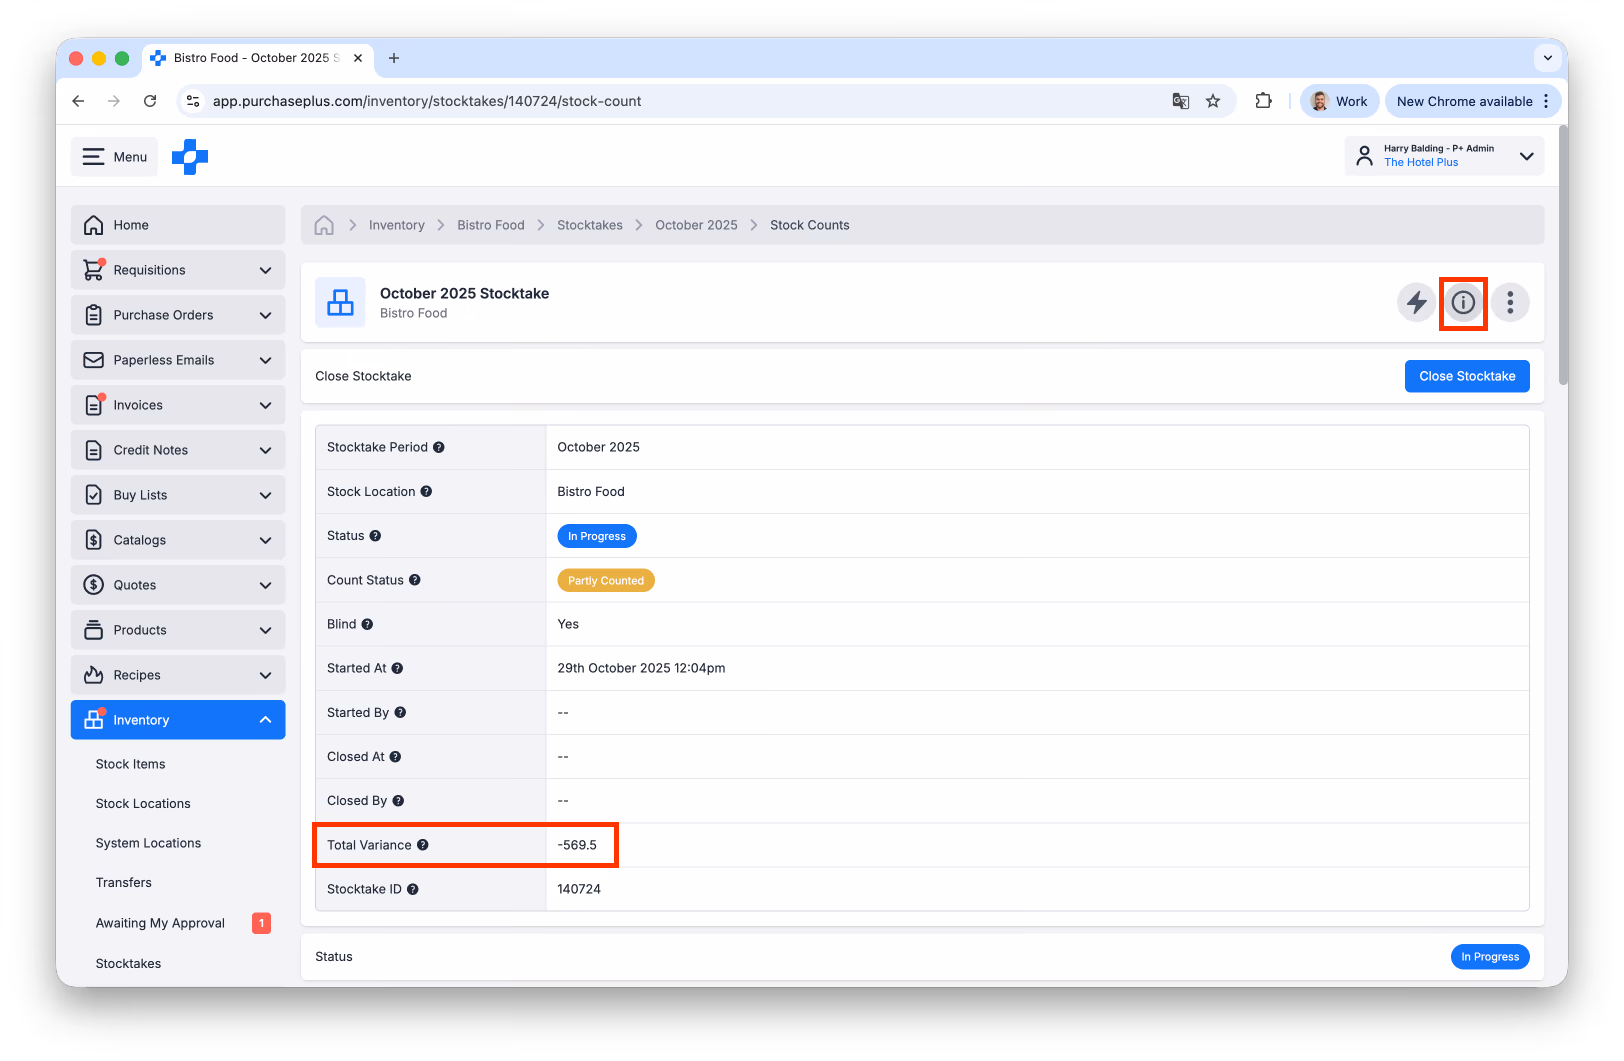Expand the Requisitions sidebar section
The image size is (1624, 1061).
178,270
